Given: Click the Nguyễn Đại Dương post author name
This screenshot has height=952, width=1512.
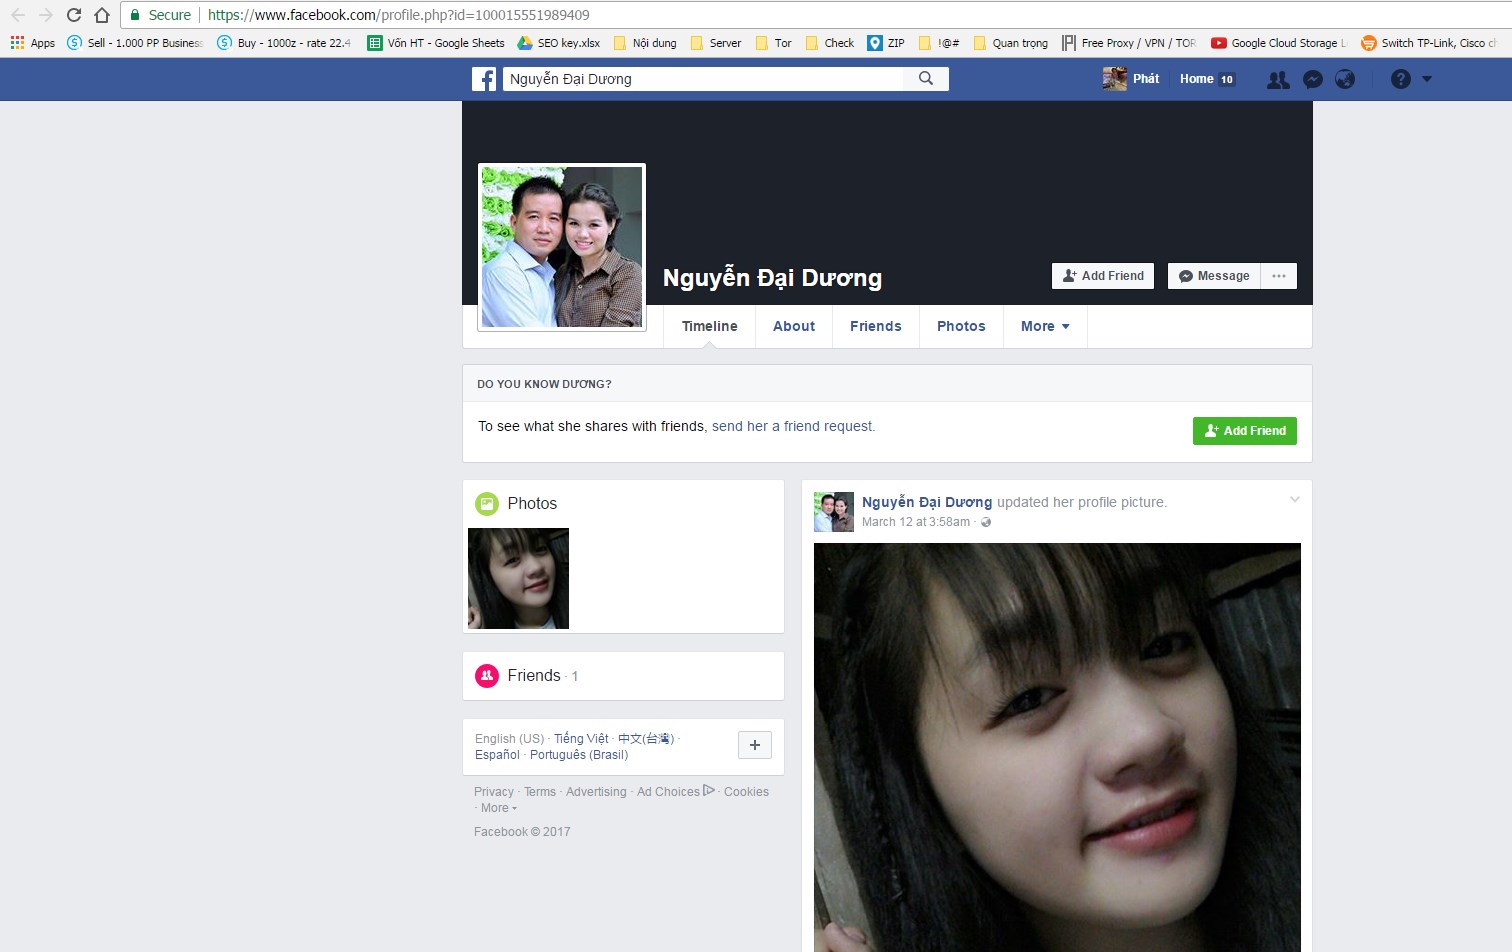Looking at the screenshot, I should click(x=927, y=502).
